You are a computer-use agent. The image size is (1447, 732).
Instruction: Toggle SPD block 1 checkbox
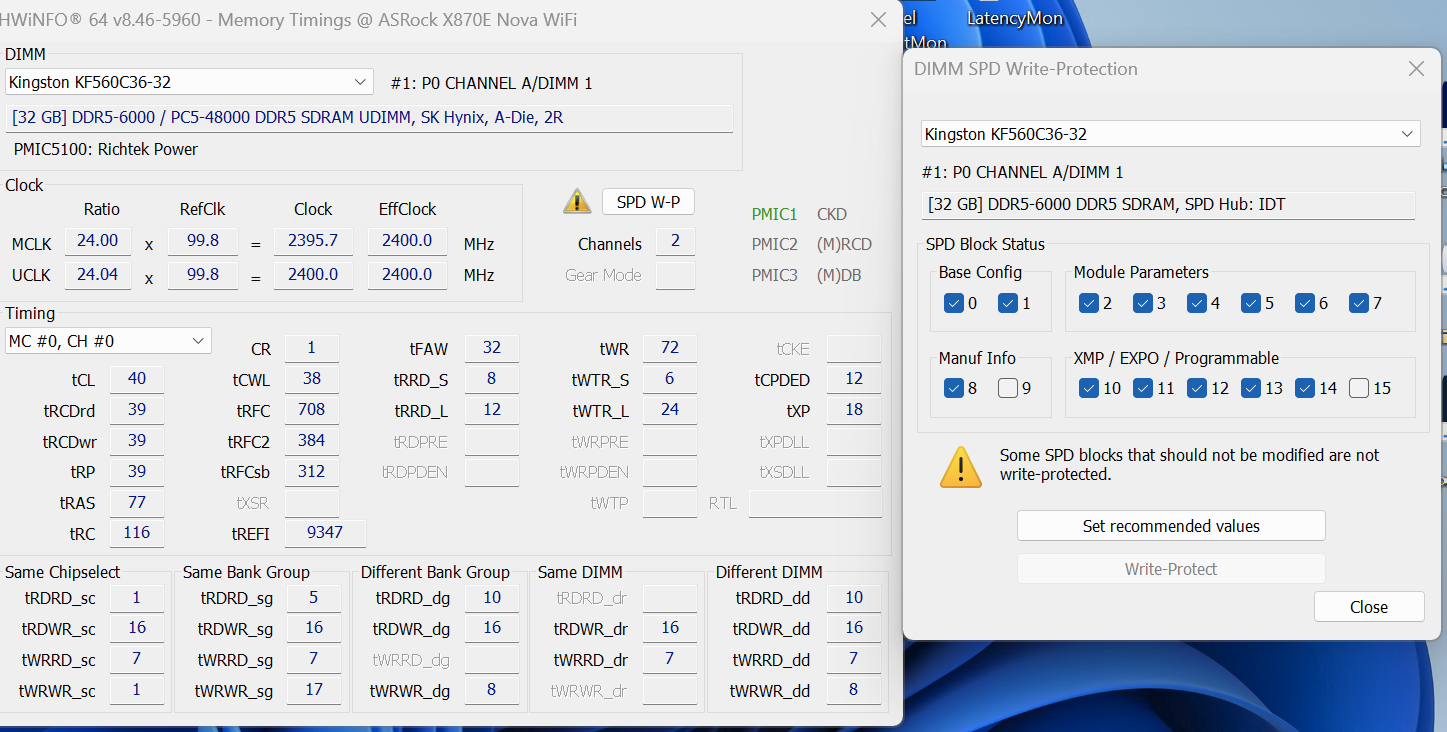[x=1007, y=303]
